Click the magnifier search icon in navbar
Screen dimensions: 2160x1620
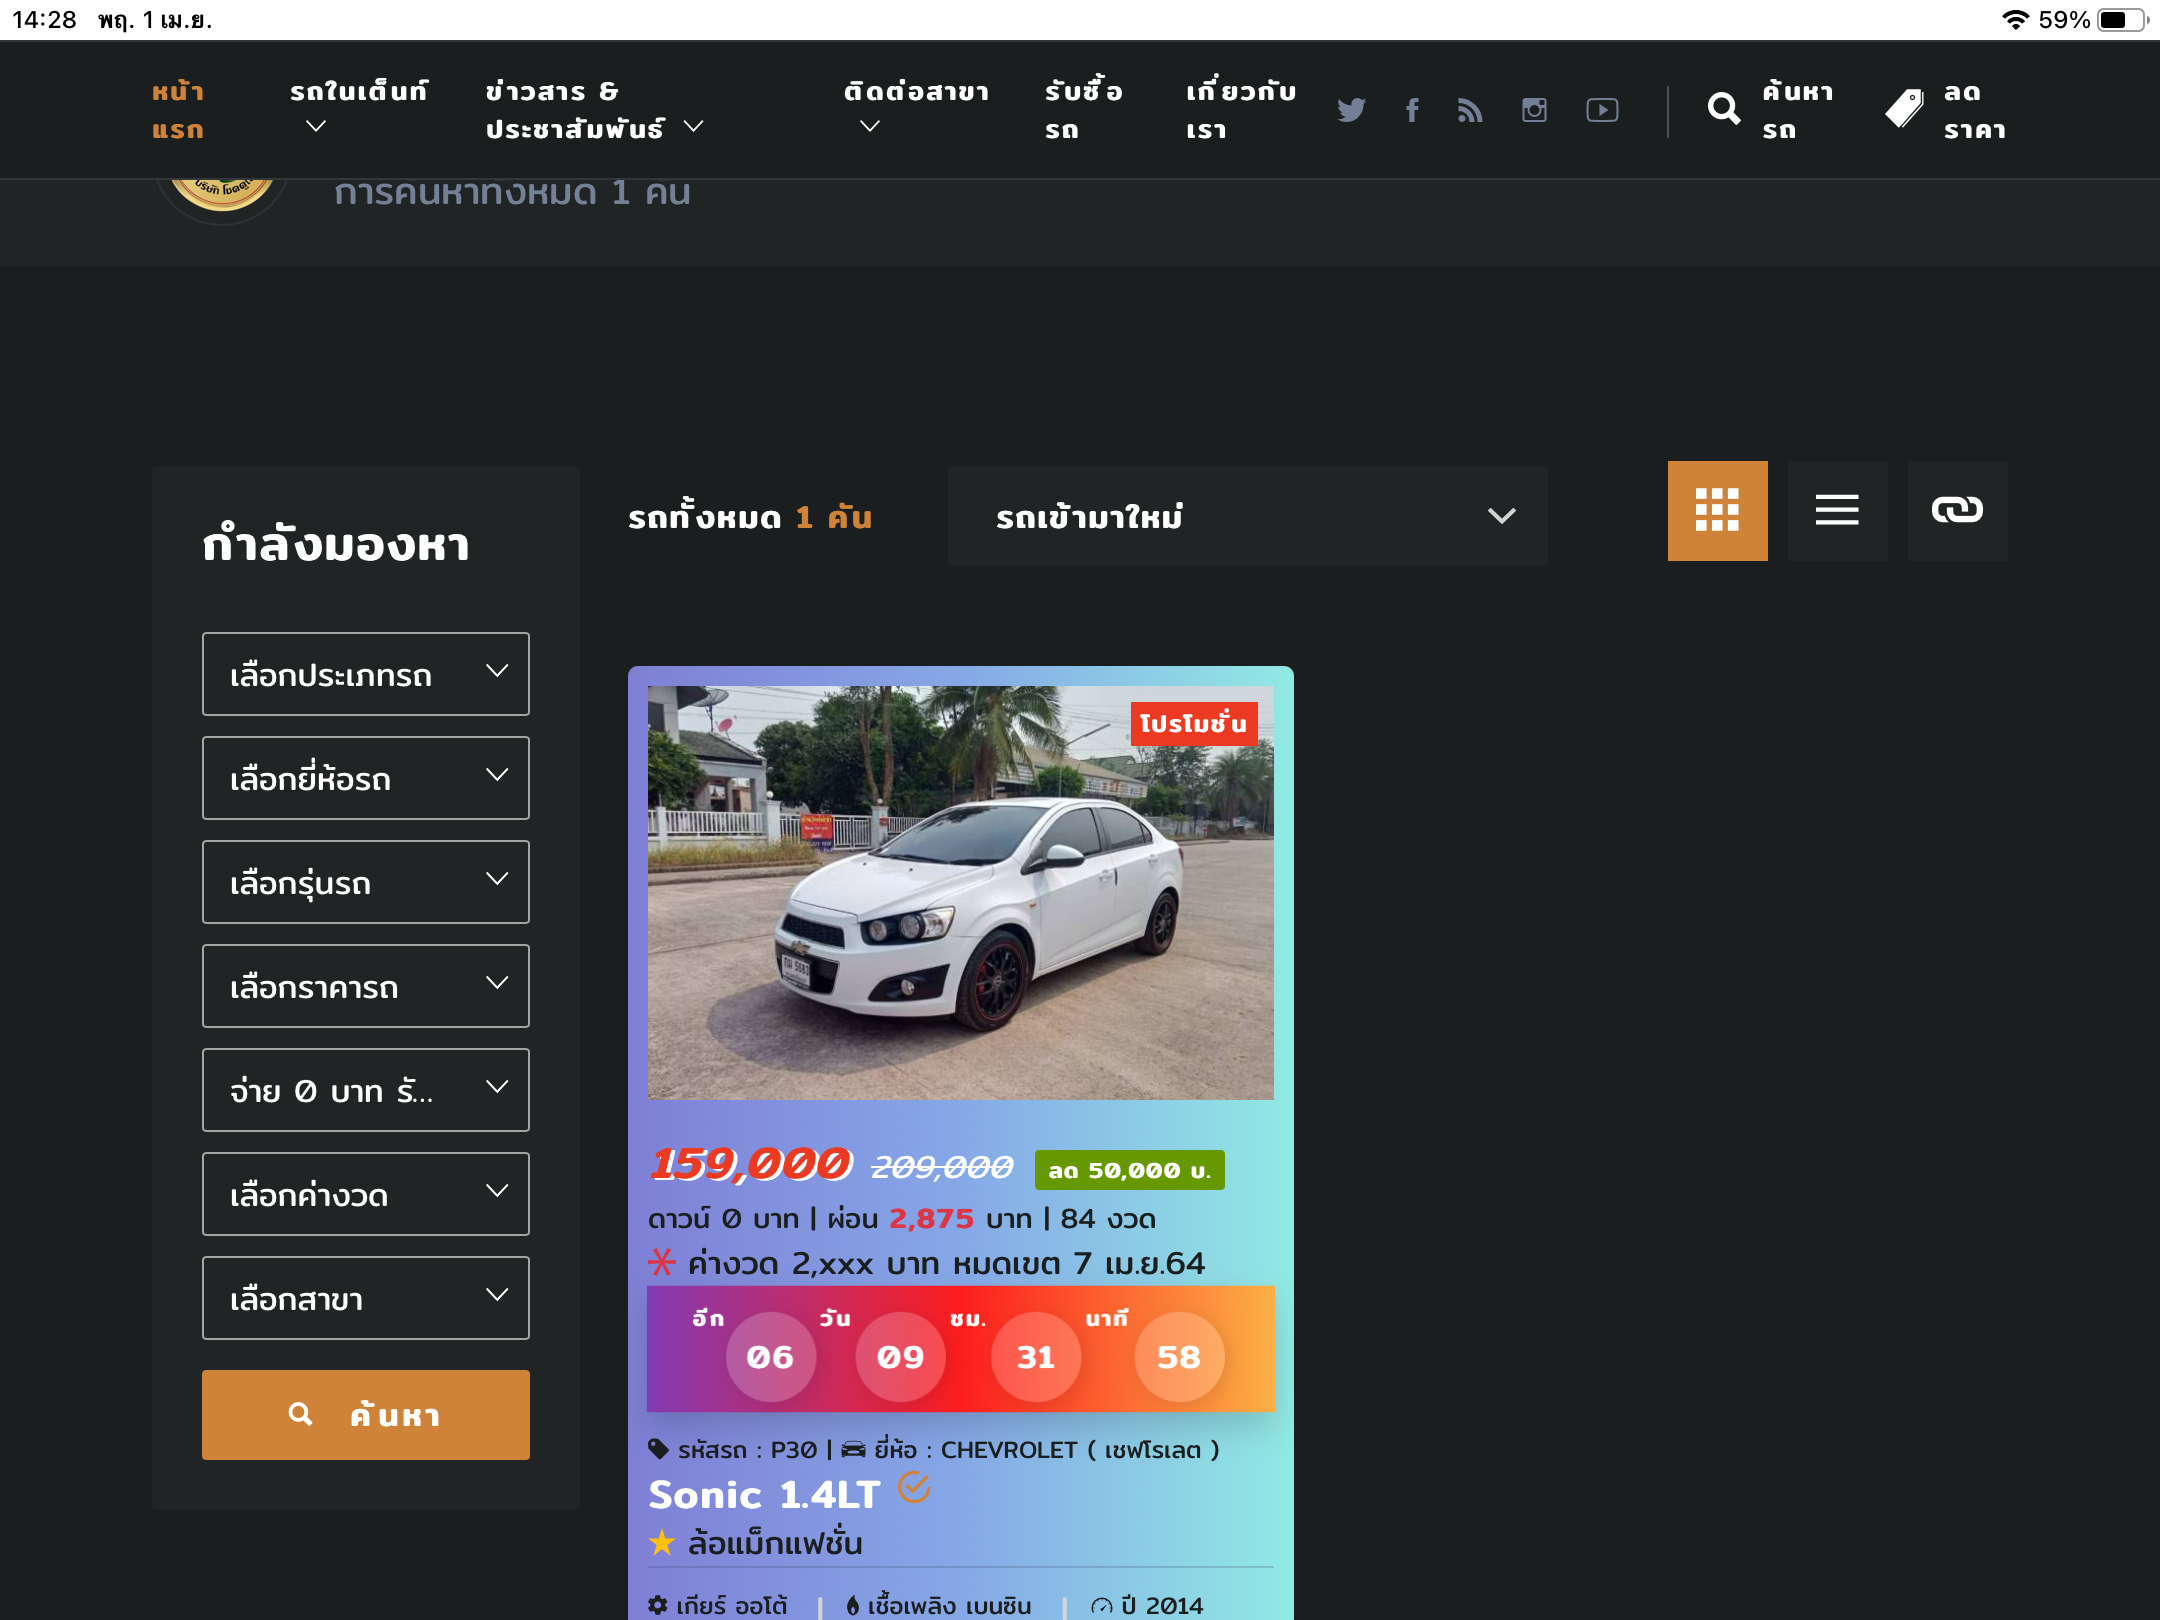click(1724, 109)
